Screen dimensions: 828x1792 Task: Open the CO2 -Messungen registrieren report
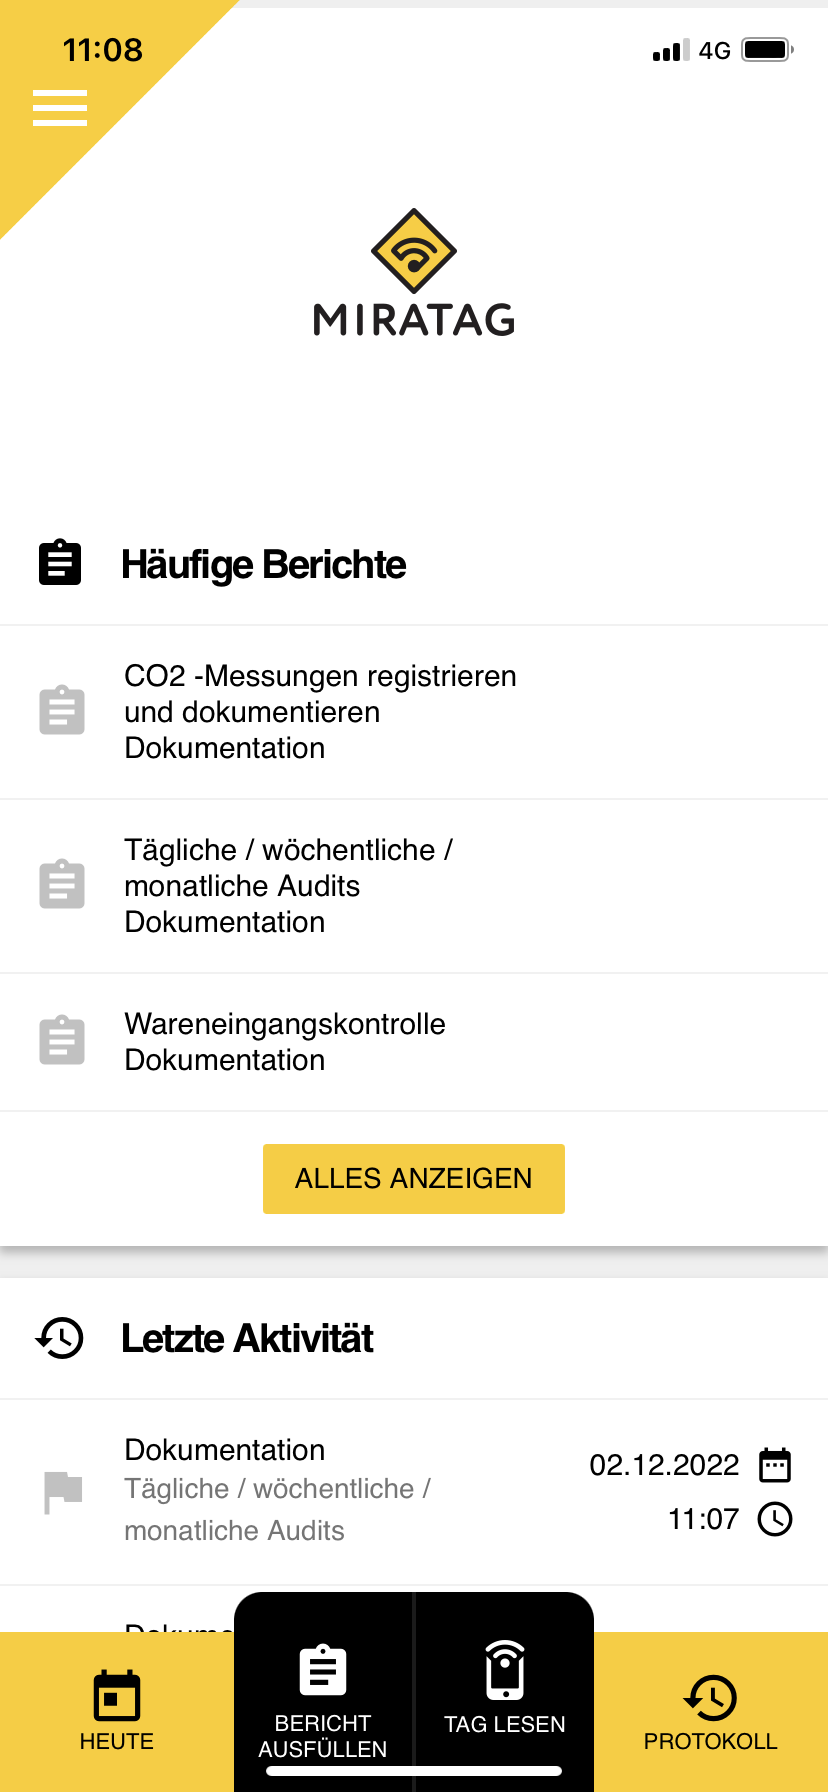click(x=414, y=712)
